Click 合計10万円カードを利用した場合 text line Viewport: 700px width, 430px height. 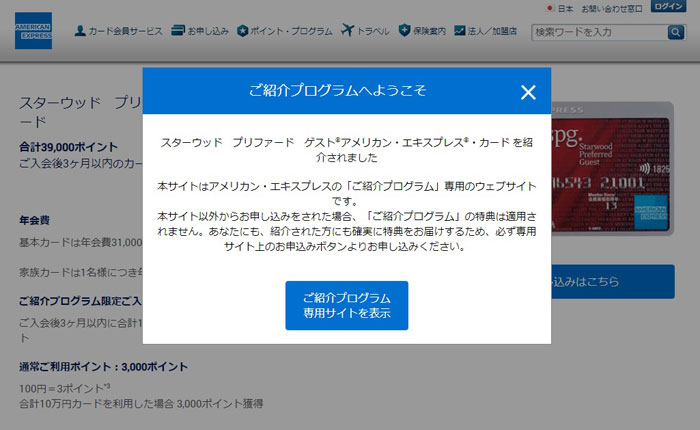tap(141, 404)
